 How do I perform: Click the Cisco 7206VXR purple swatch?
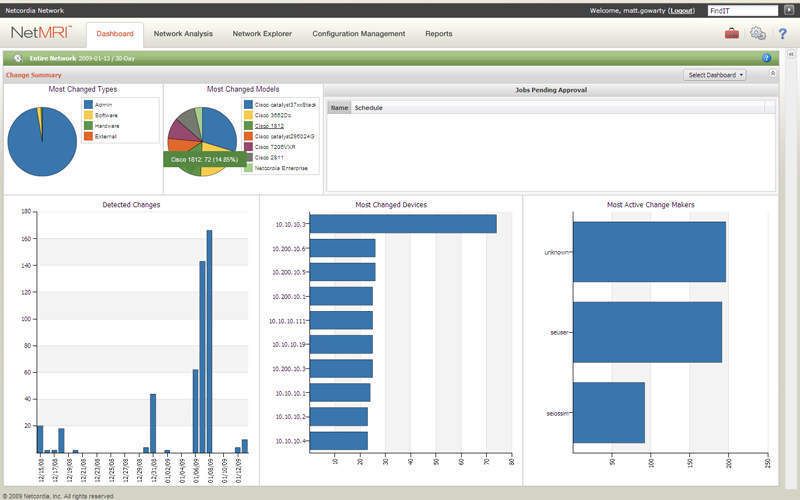click(248, 147)
